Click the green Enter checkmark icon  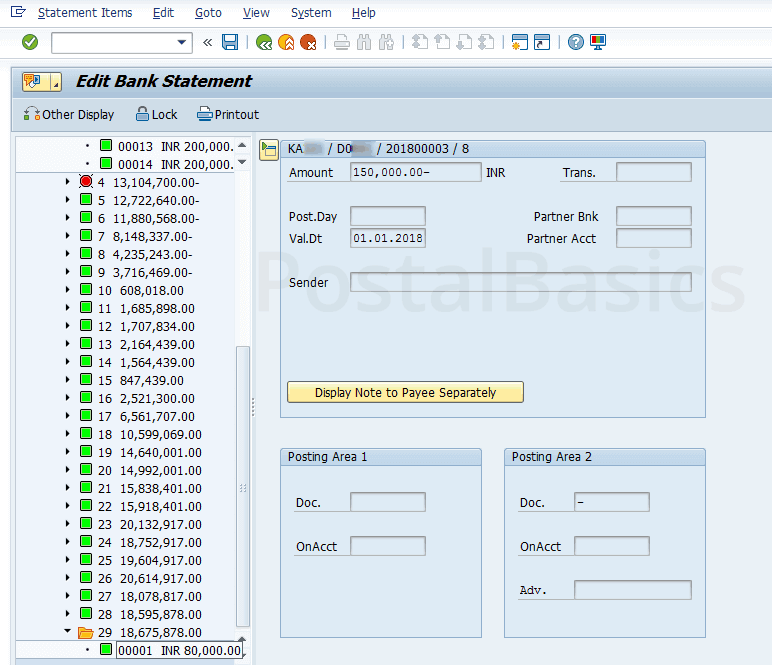30,42
